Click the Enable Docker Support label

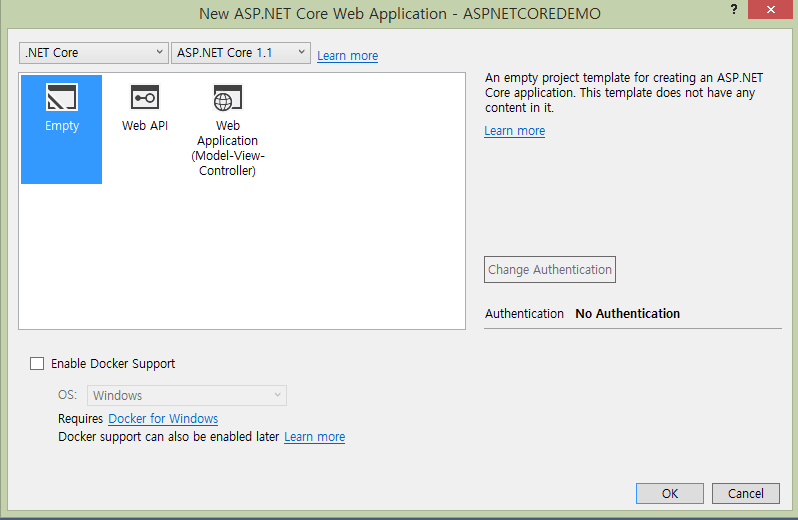pyautogui.click(x=113, y=363)
